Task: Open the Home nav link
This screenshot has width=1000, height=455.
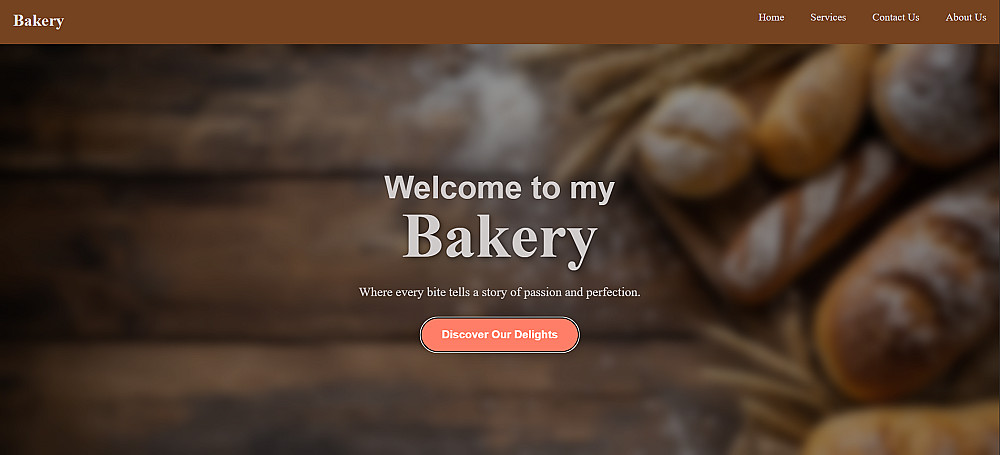Action: click(x=771, y=17)
